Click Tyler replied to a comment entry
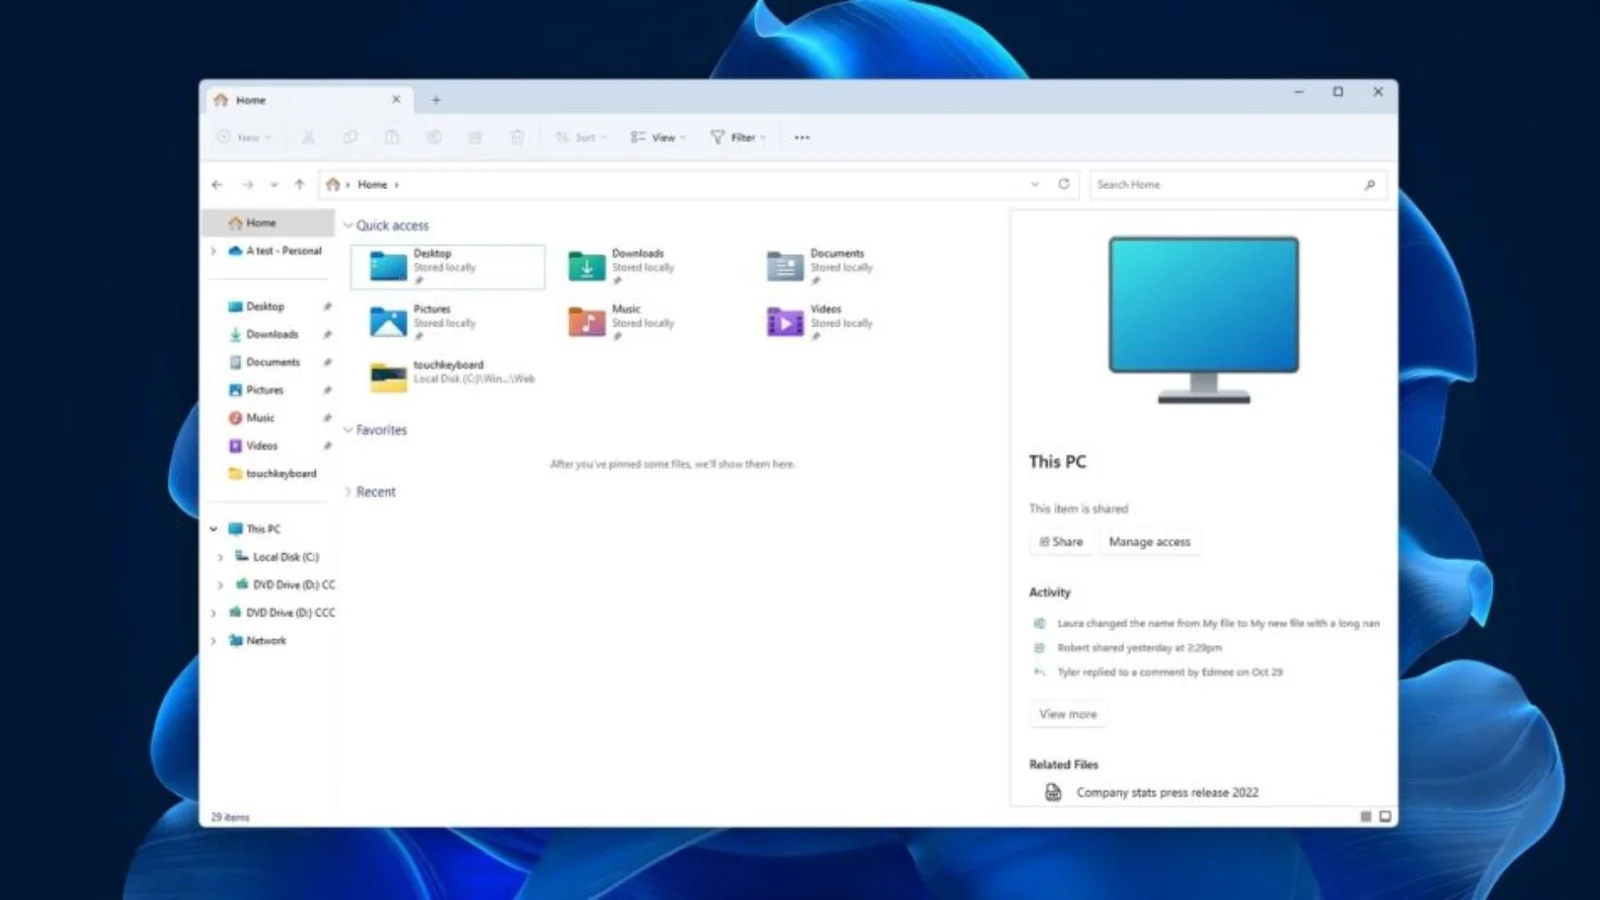 coord(1170,672)
